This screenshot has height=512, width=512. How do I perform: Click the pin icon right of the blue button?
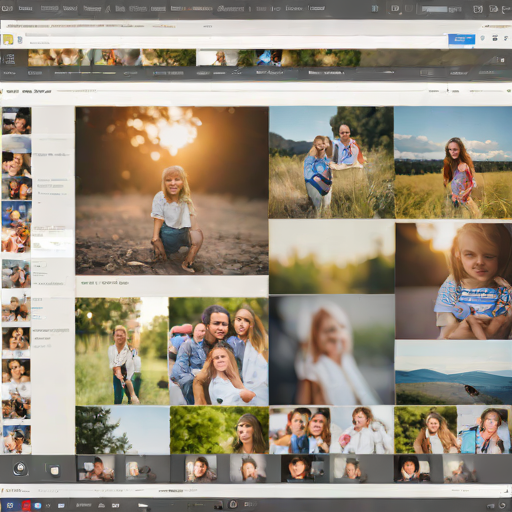482,39
